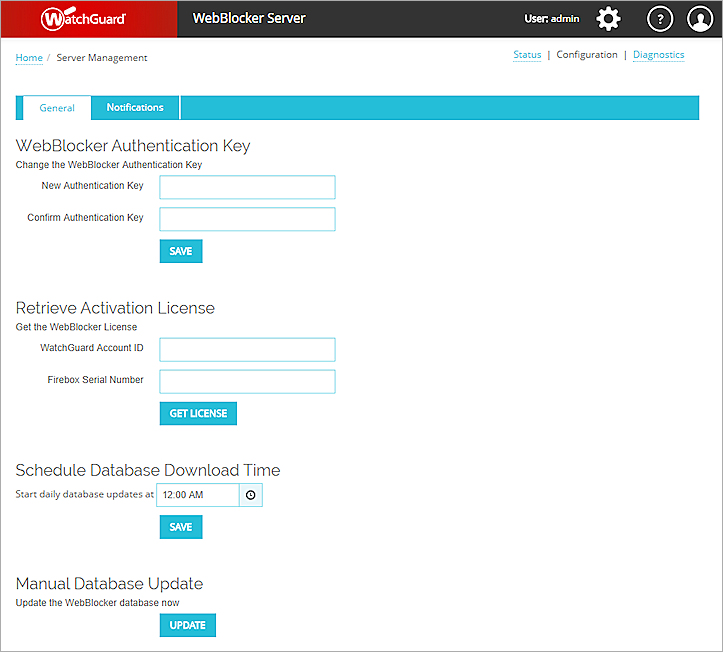Open the settings gear icon
This screenshot has width=723, height=652.
coord(608,19)
